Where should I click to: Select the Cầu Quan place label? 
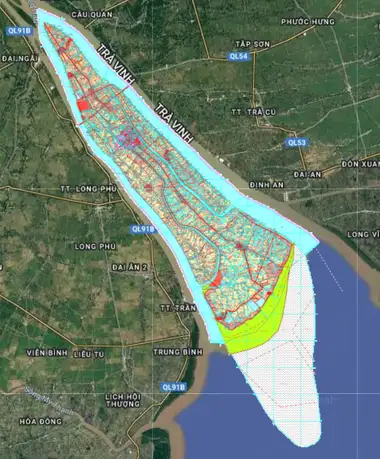coord(92,15)
